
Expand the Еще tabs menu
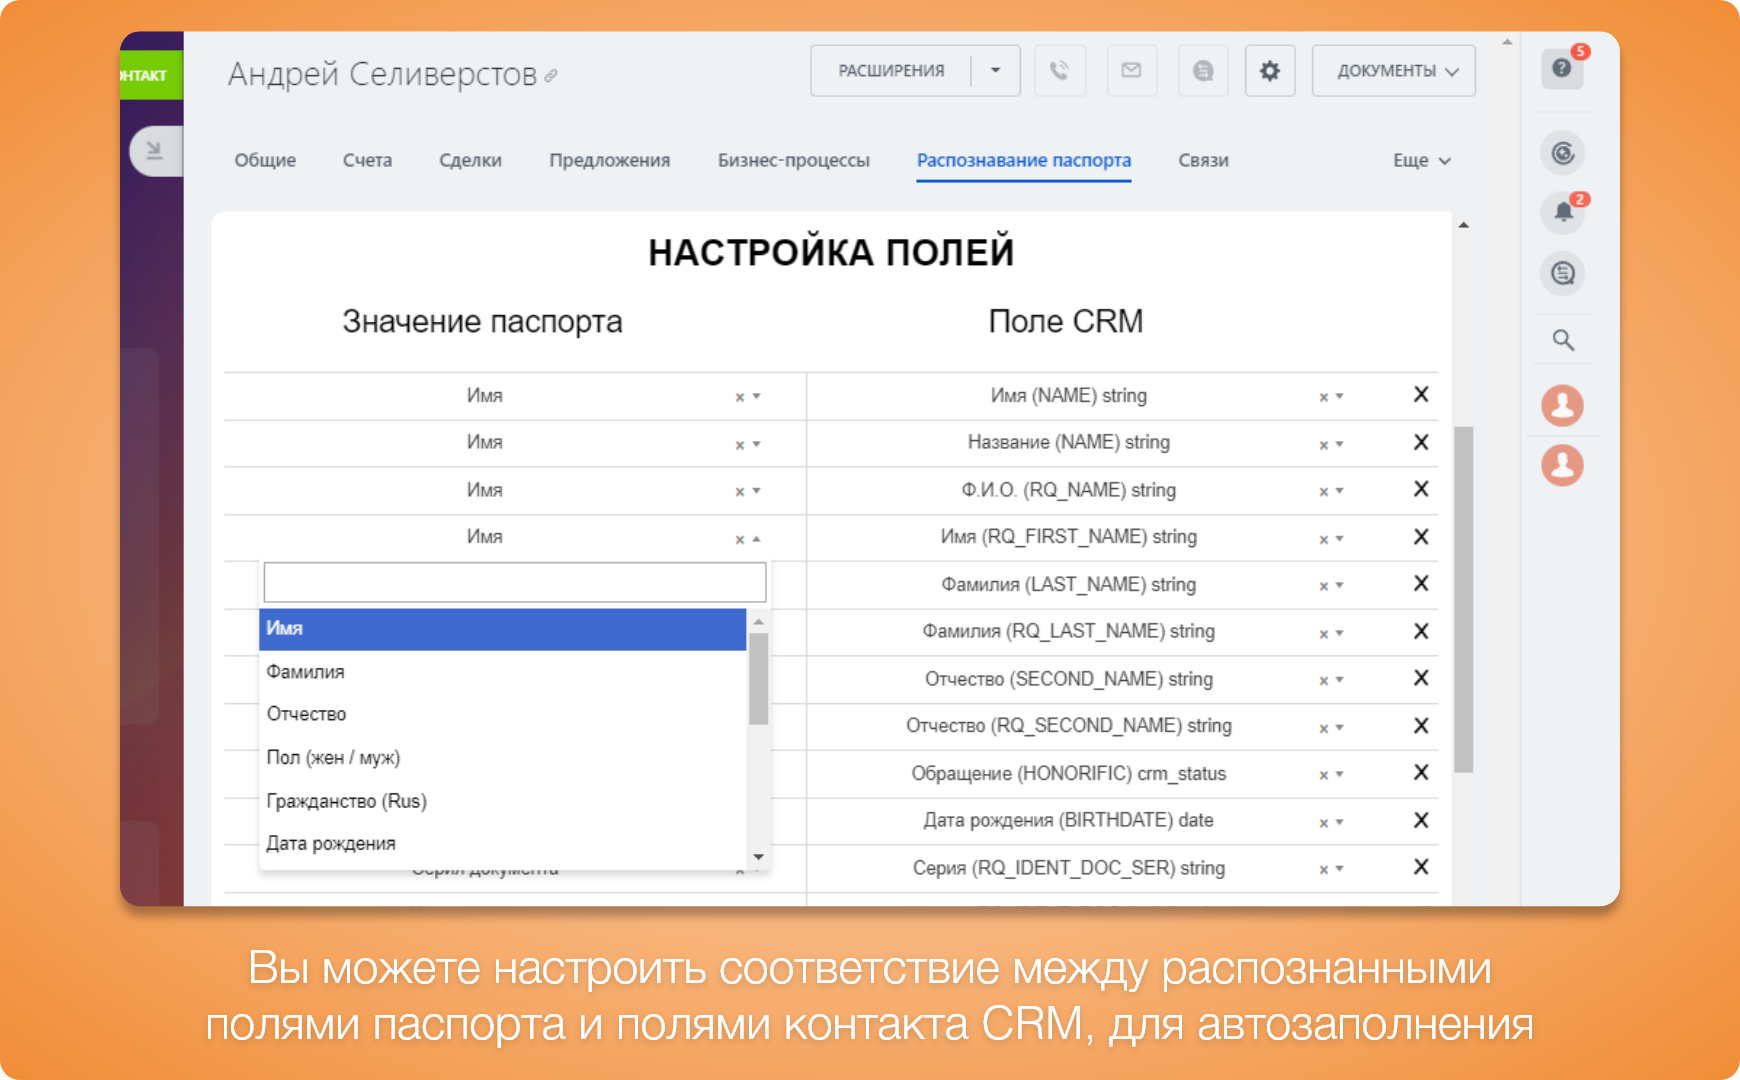click(x=1420, y=161)
